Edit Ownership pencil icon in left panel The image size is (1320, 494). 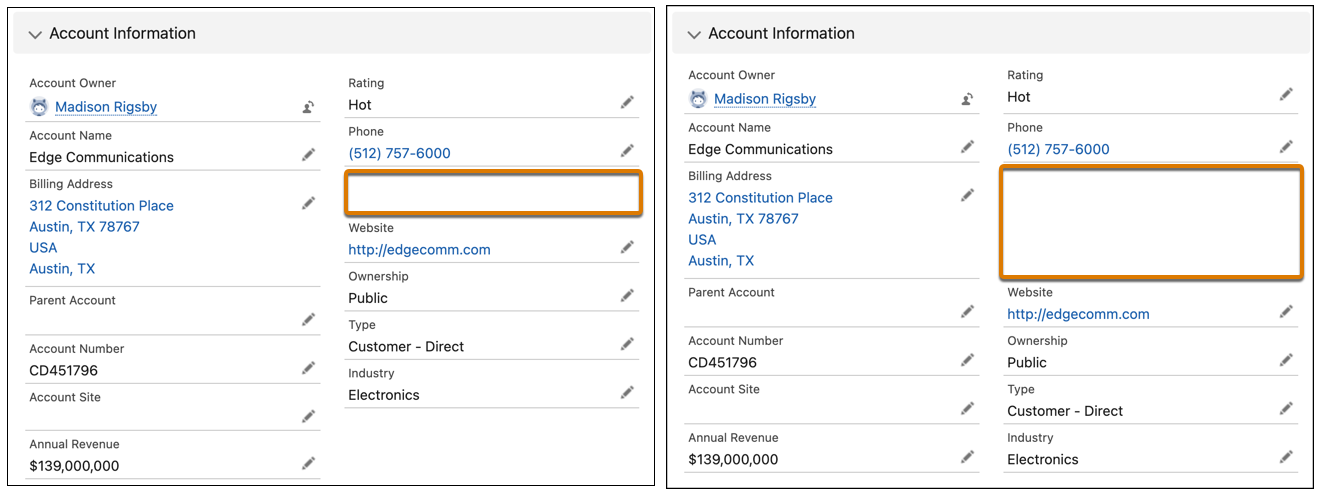[x=627, y=296]
